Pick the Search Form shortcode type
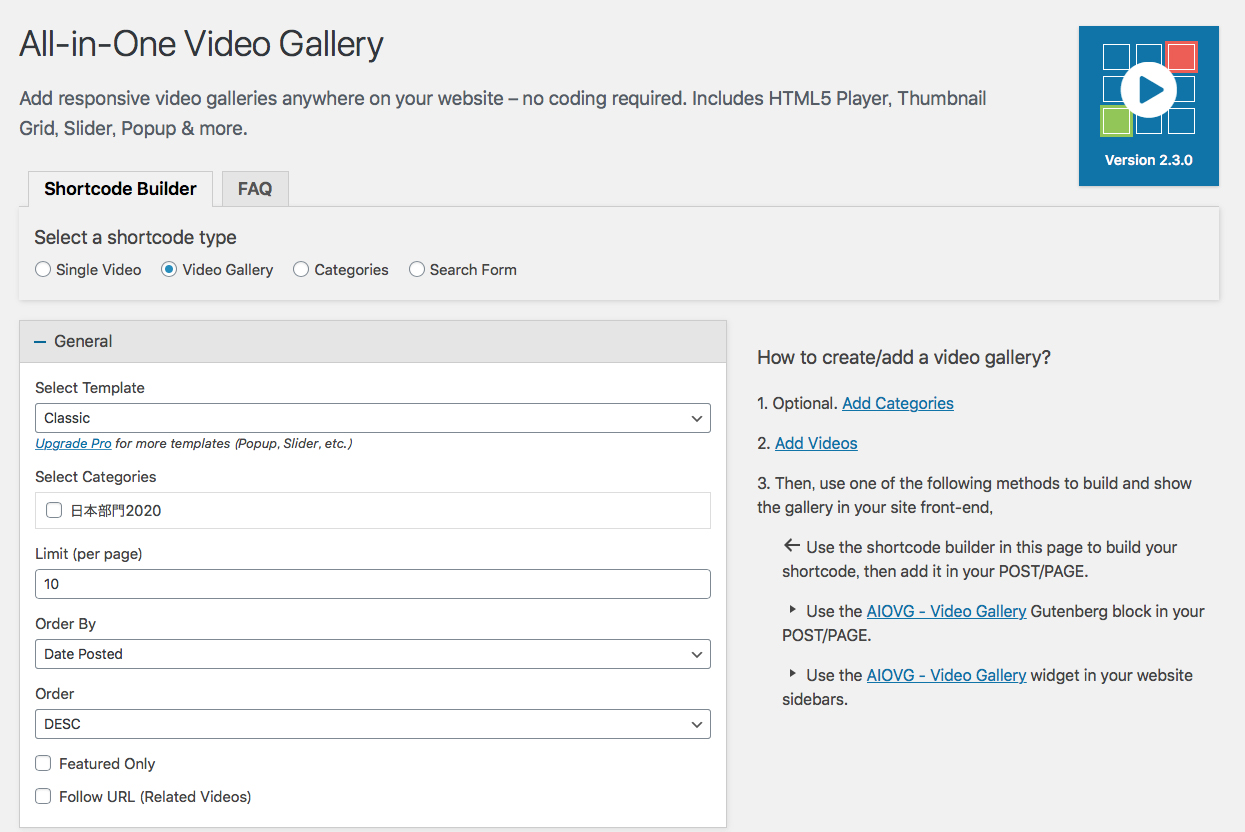 tap(417, 270)
